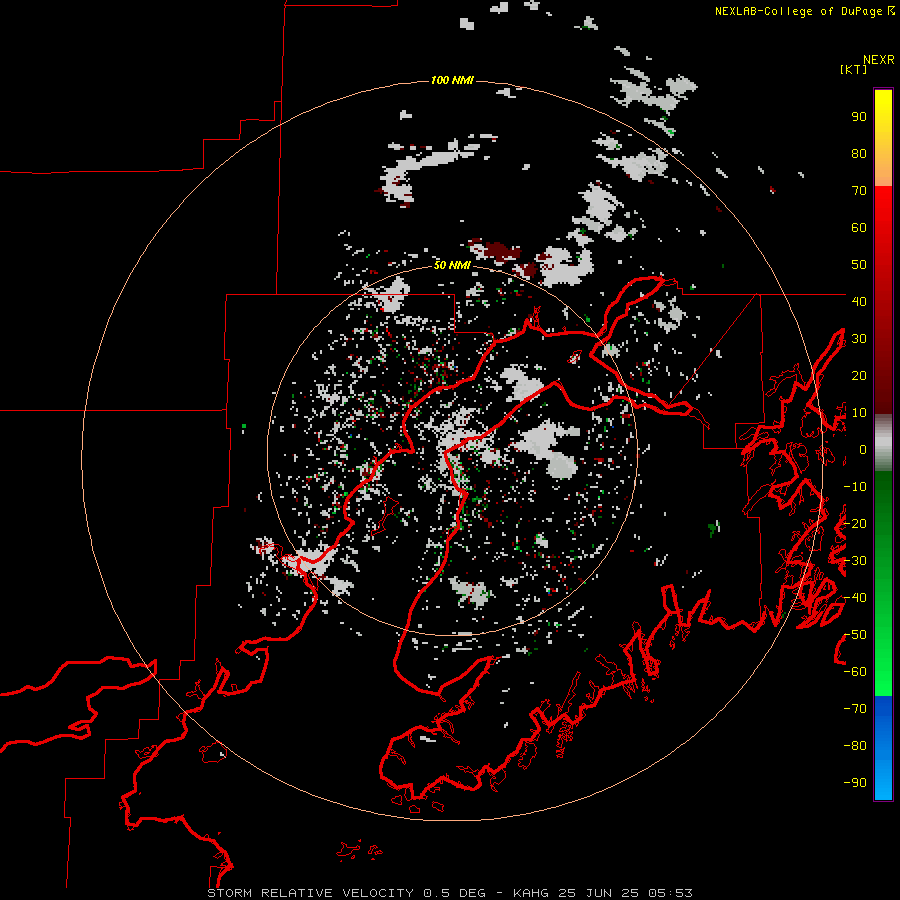Viewport: 900px width, 900px height.
Task: Click the [KT] units label
Action: pyautogui.click(x=853, y=69)
